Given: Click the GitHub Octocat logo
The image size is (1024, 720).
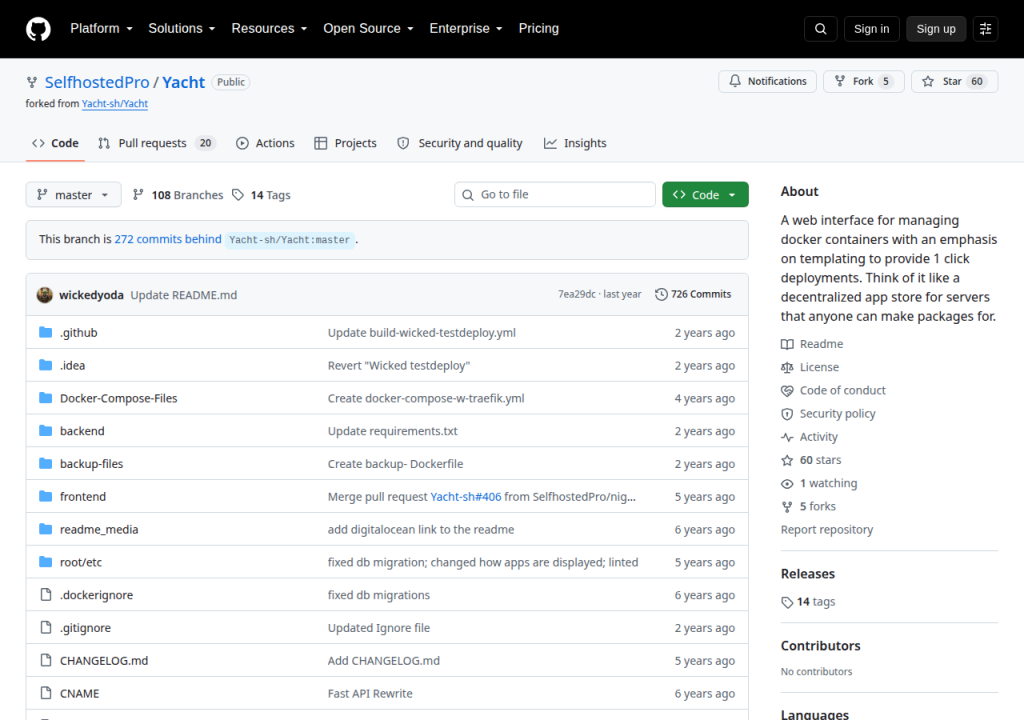Looking at the screenshot, I should click(x=38, y=29).
